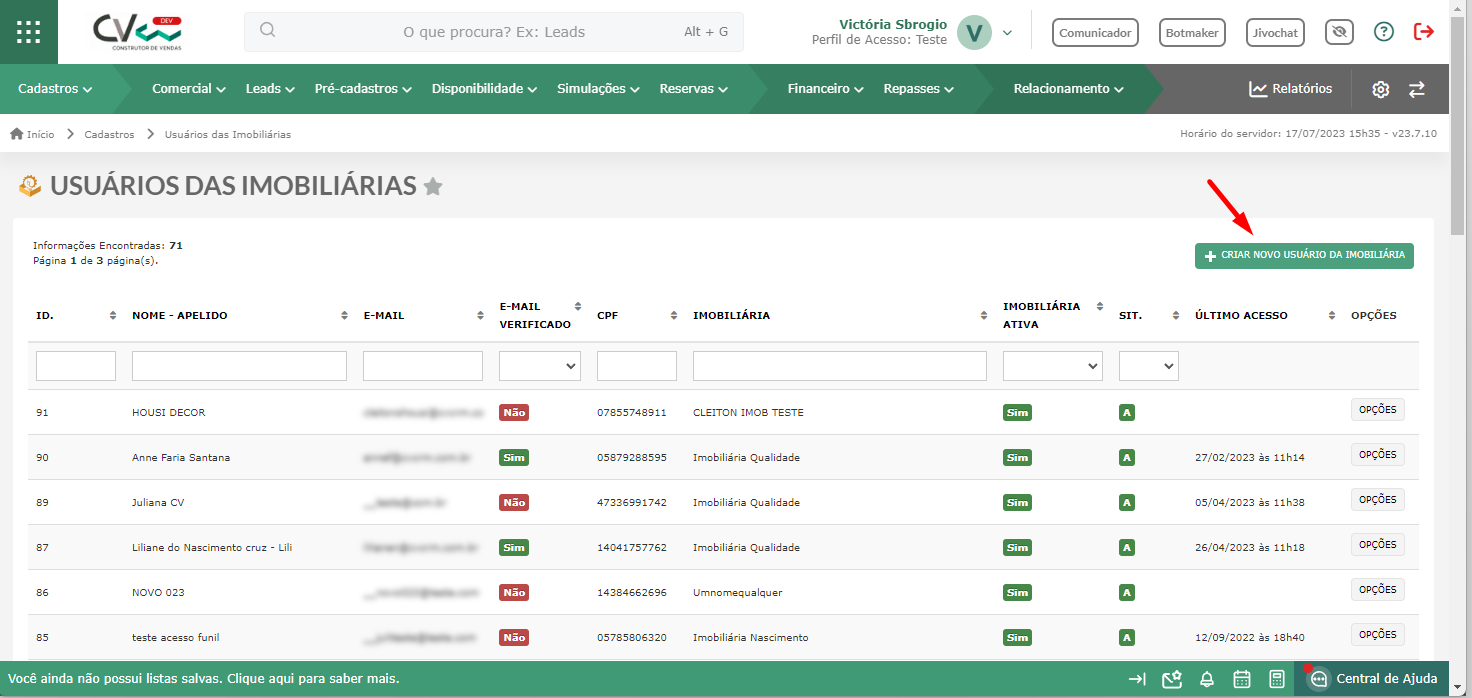
Task: Expand the Pré-cadastros menu
Action: point(363,89)
